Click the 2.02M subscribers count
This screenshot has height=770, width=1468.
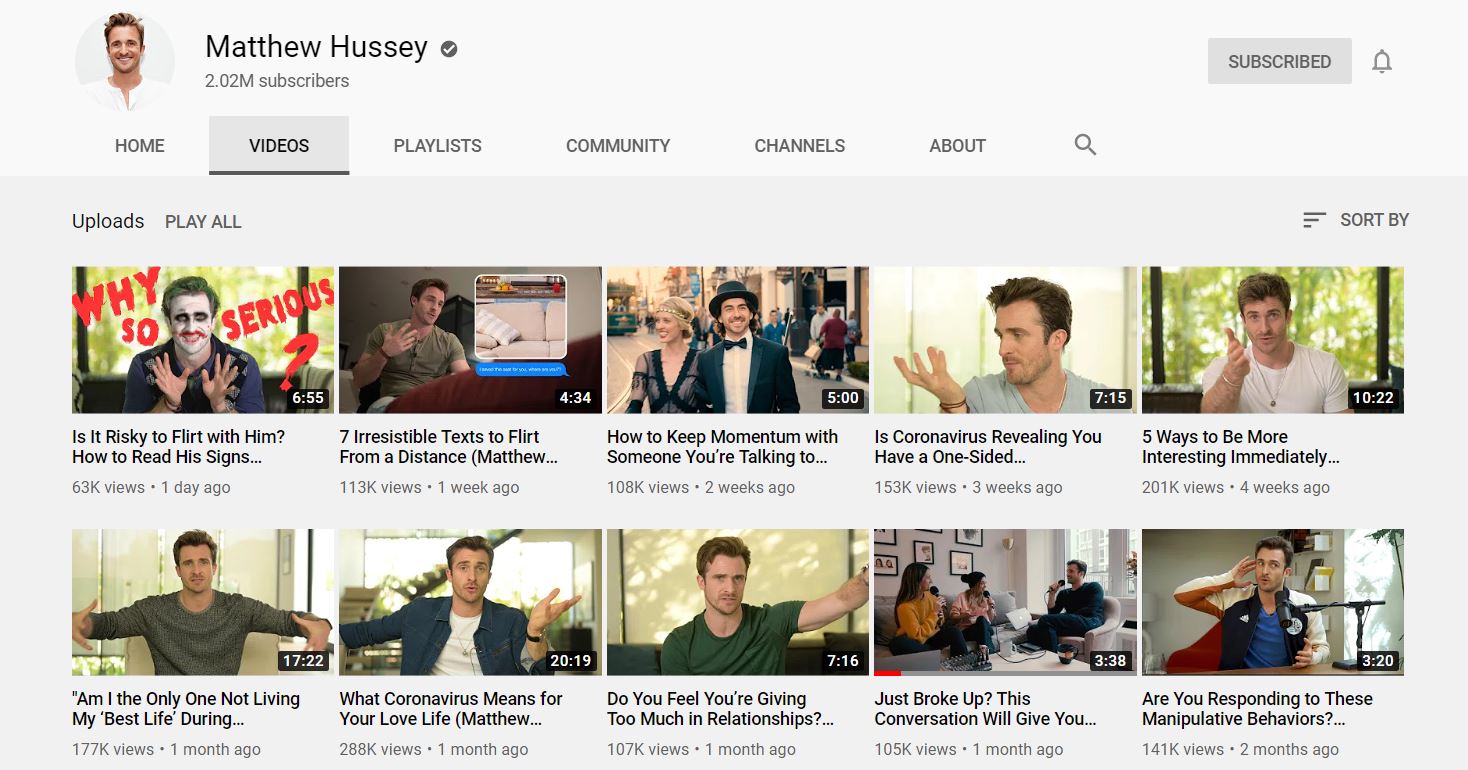tap(277, 81)
